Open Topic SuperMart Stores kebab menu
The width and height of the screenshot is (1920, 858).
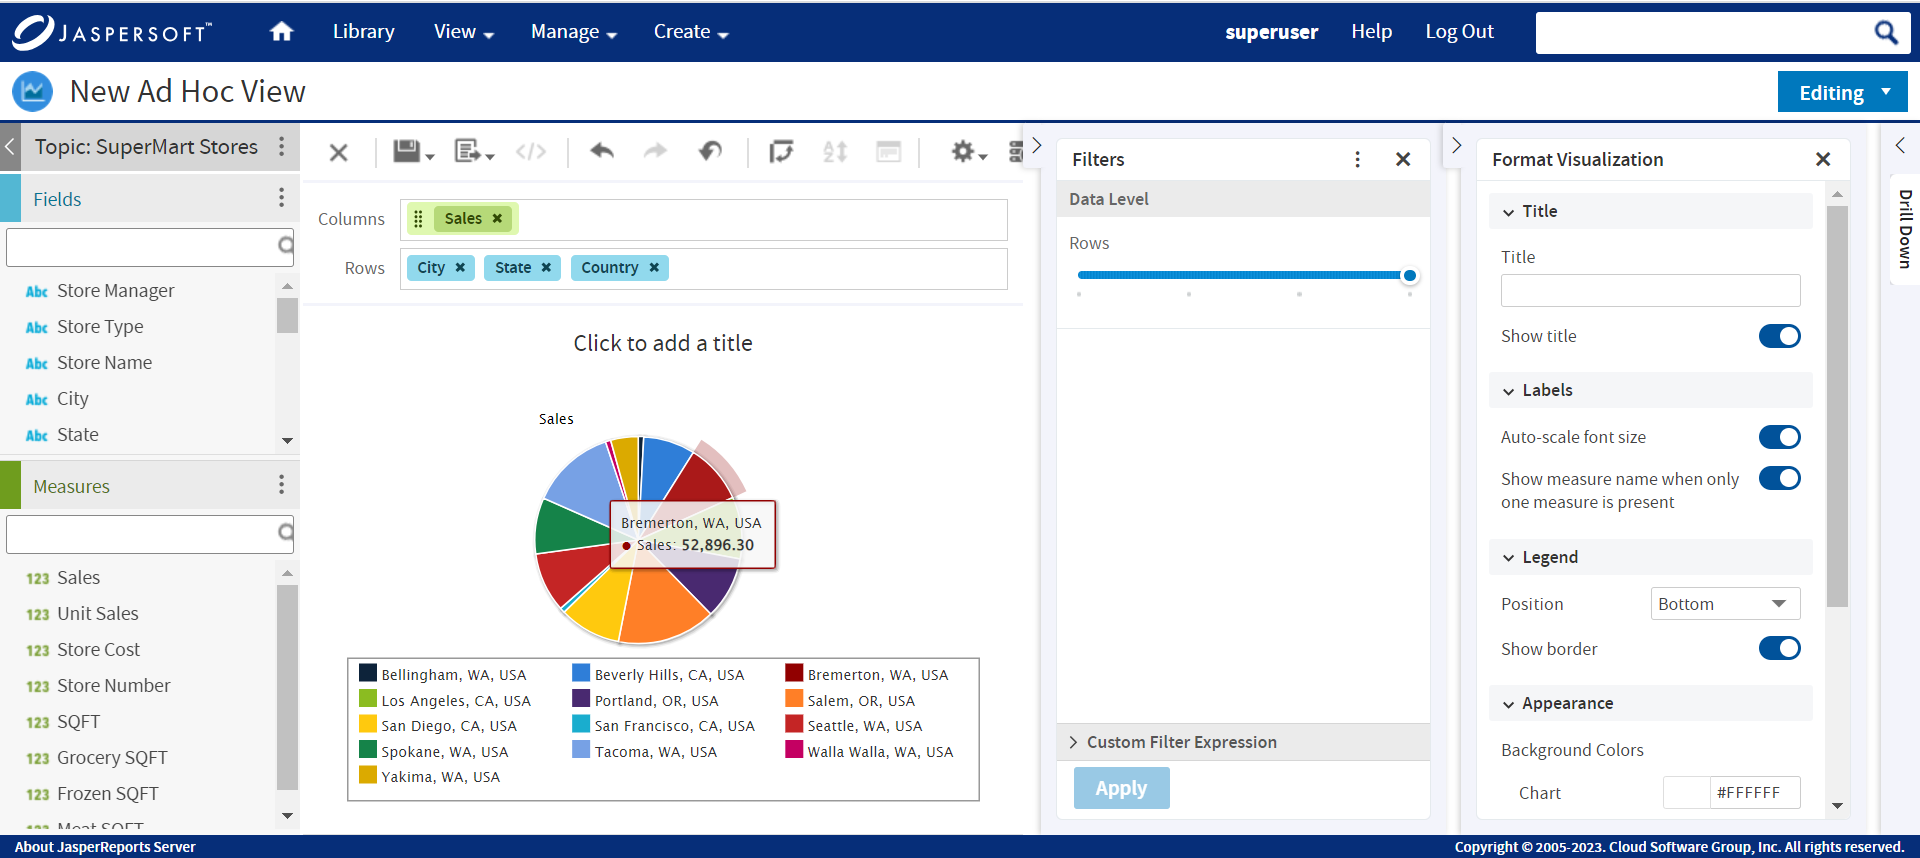282,147
